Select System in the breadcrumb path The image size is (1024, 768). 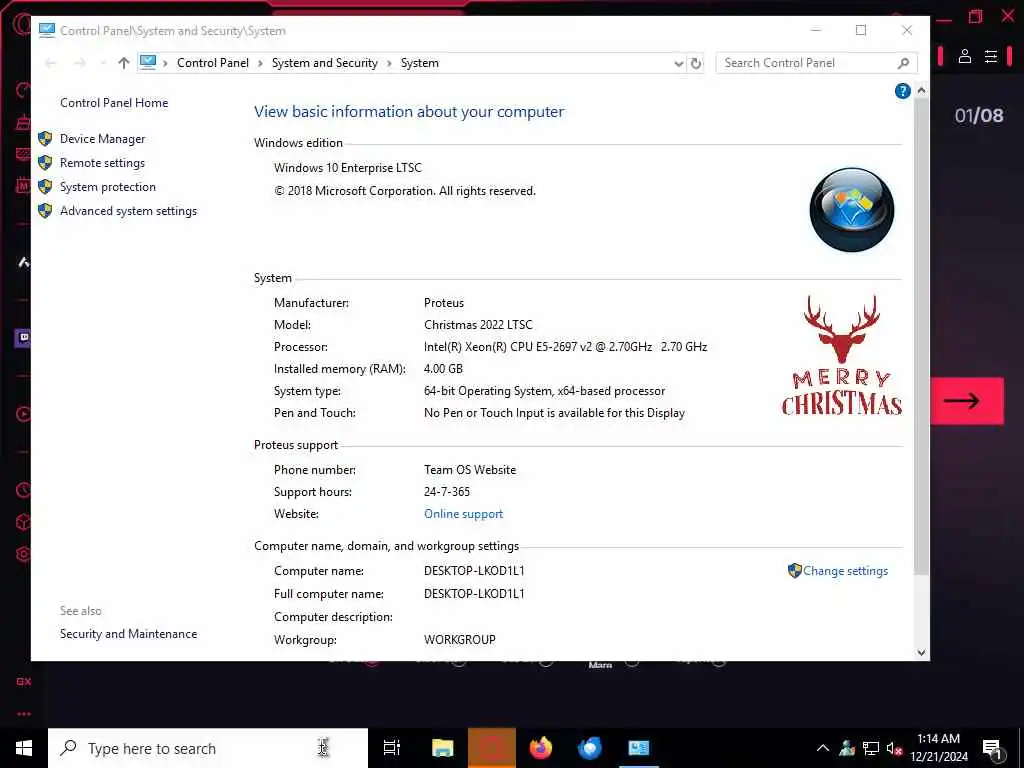(420, 63)
